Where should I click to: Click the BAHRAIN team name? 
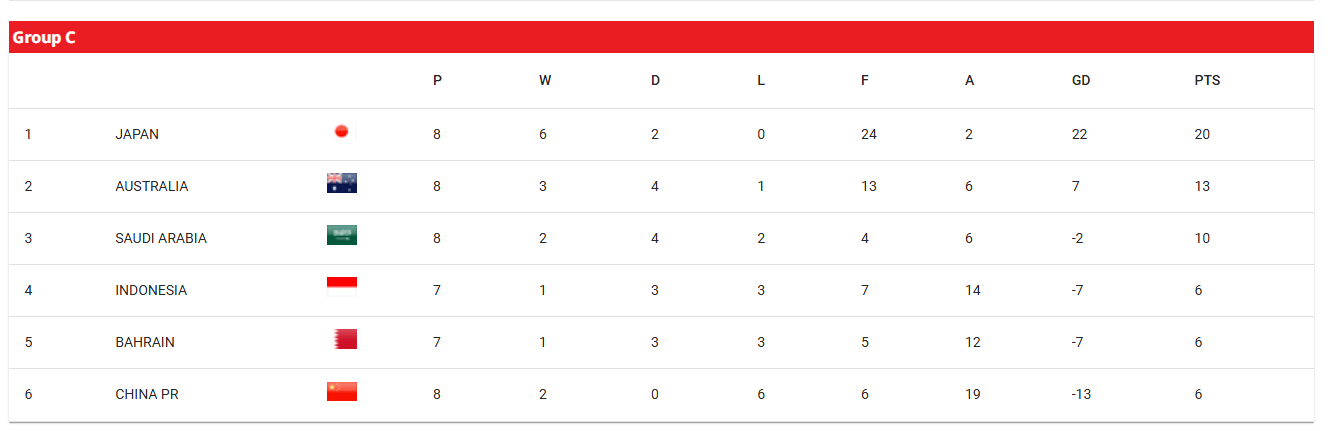click(x=145, y=342)
